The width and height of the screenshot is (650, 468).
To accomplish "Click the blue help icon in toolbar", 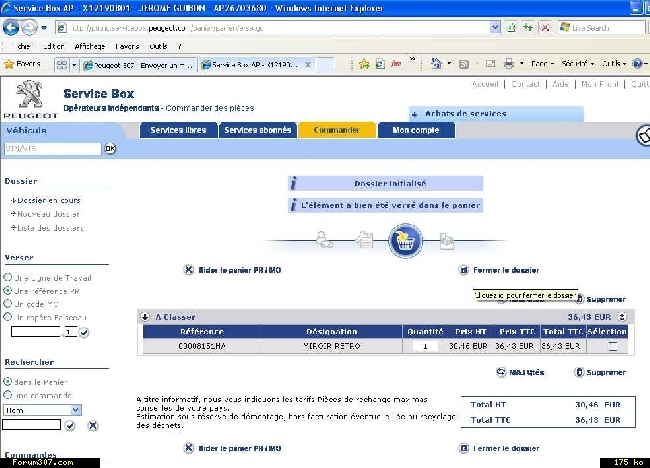I will pyautogui.click(x=638, y=63).
